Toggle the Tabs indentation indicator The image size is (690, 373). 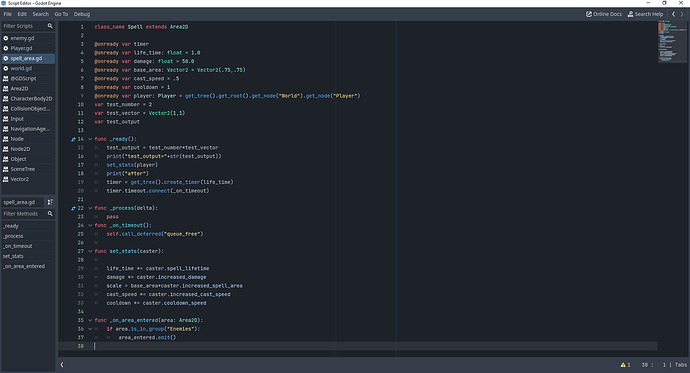coord(681,365)
